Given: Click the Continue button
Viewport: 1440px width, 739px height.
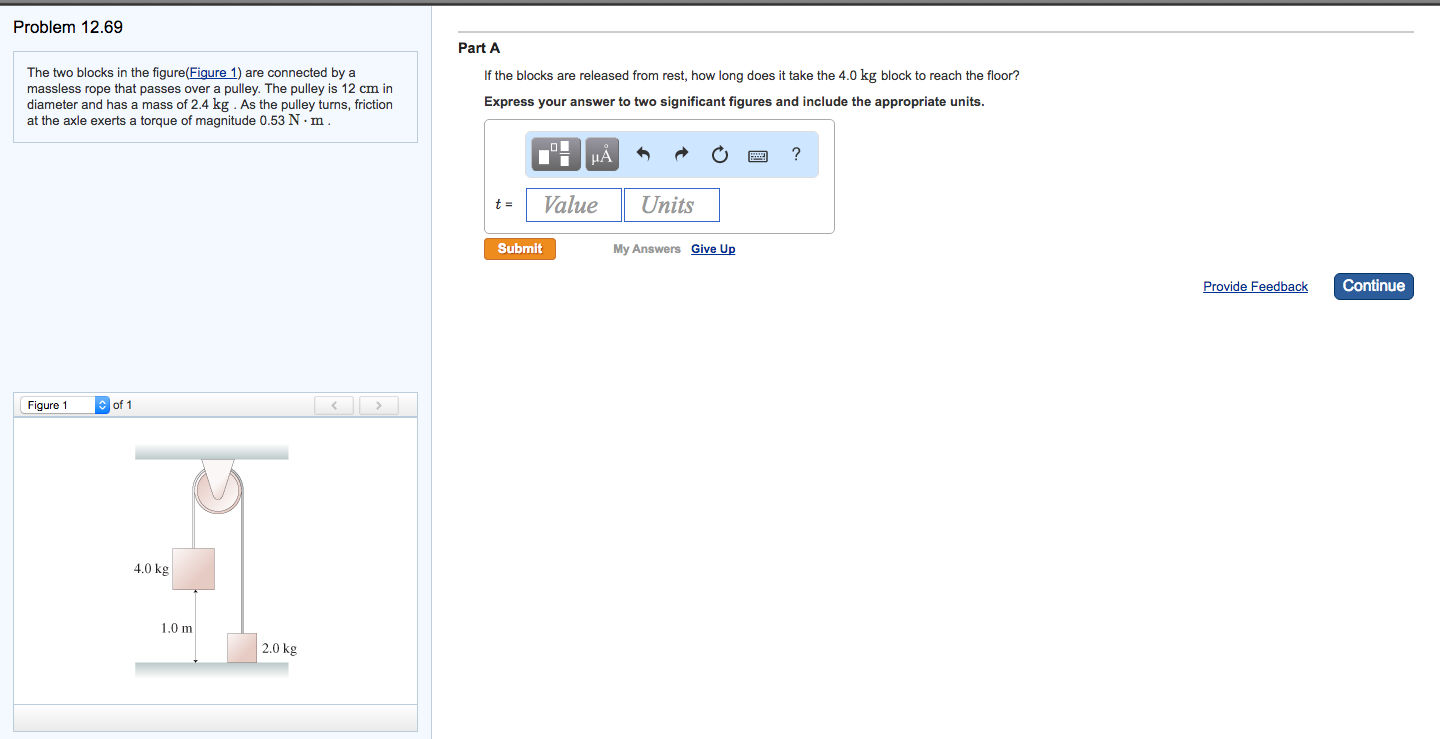Looking at the screenshot, I should (1374, 286).
